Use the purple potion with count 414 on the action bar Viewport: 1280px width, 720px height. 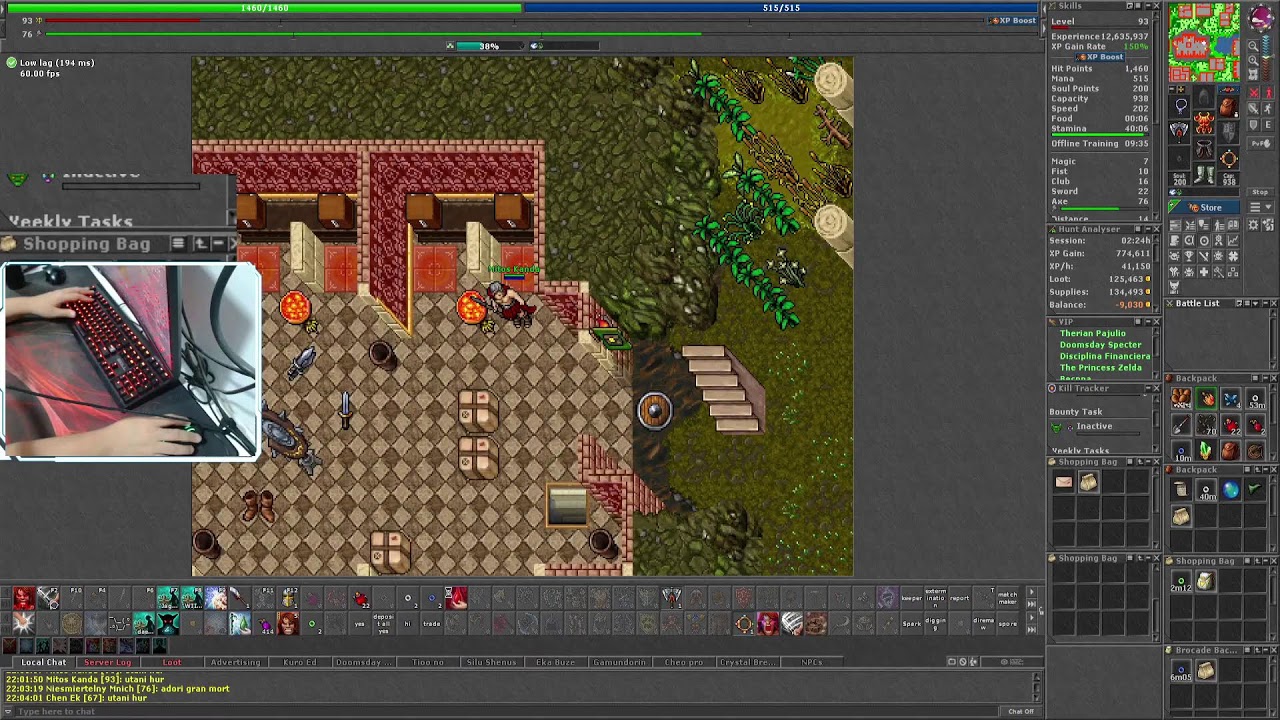point(264,625)
